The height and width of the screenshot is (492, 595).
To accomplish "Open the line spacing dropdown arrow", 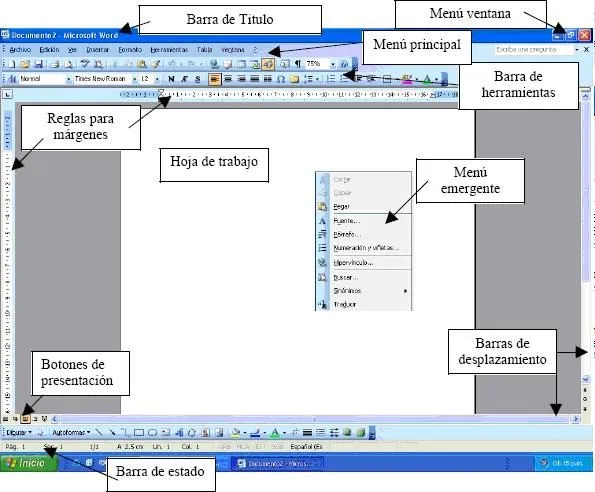I will [317, 79].
